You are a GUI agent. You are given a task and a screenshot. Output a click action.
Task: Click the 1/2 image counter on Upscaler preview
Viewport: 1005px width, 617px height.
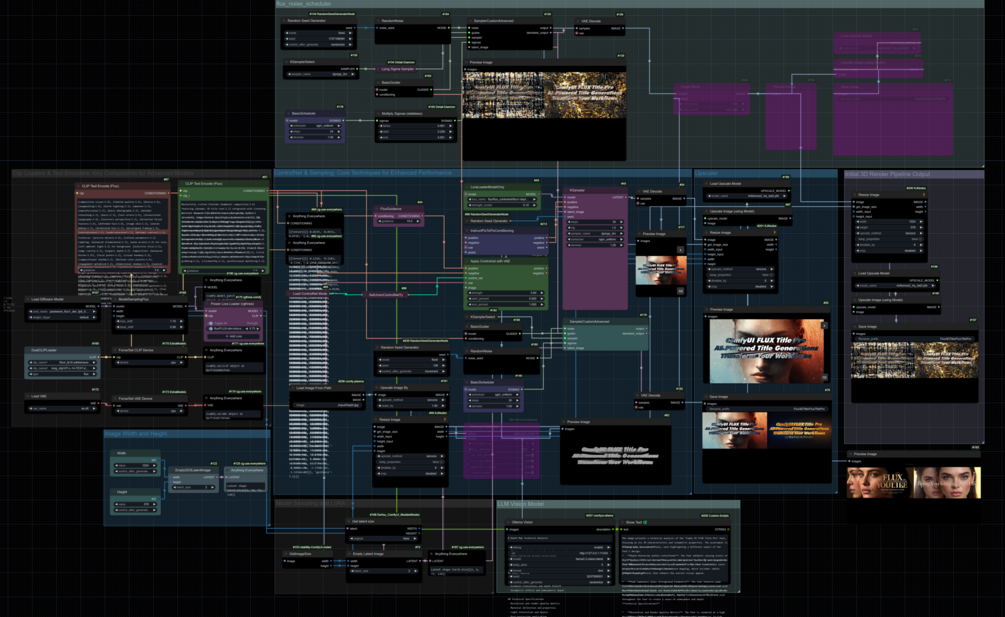824,377
